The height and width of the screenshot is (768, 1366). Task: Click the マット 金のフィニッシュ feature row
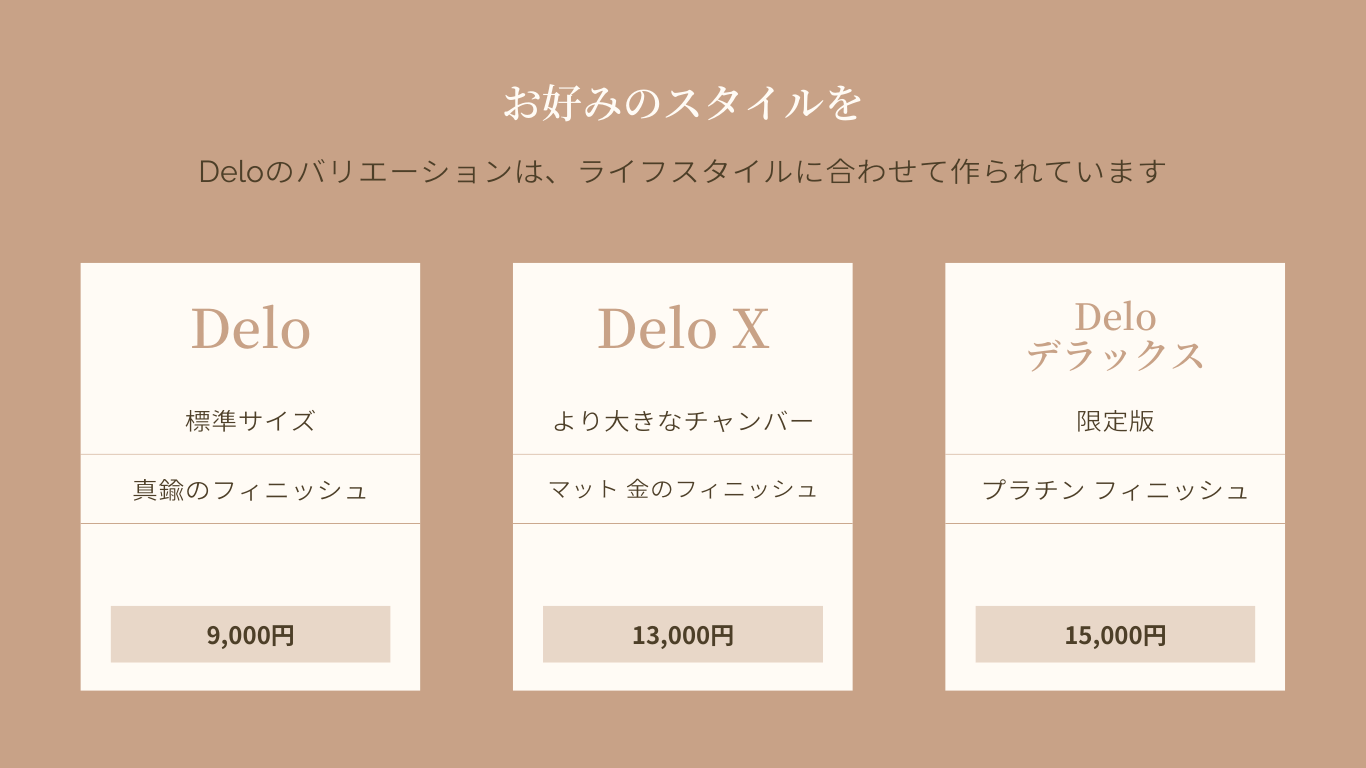click(x=683, y=489)
